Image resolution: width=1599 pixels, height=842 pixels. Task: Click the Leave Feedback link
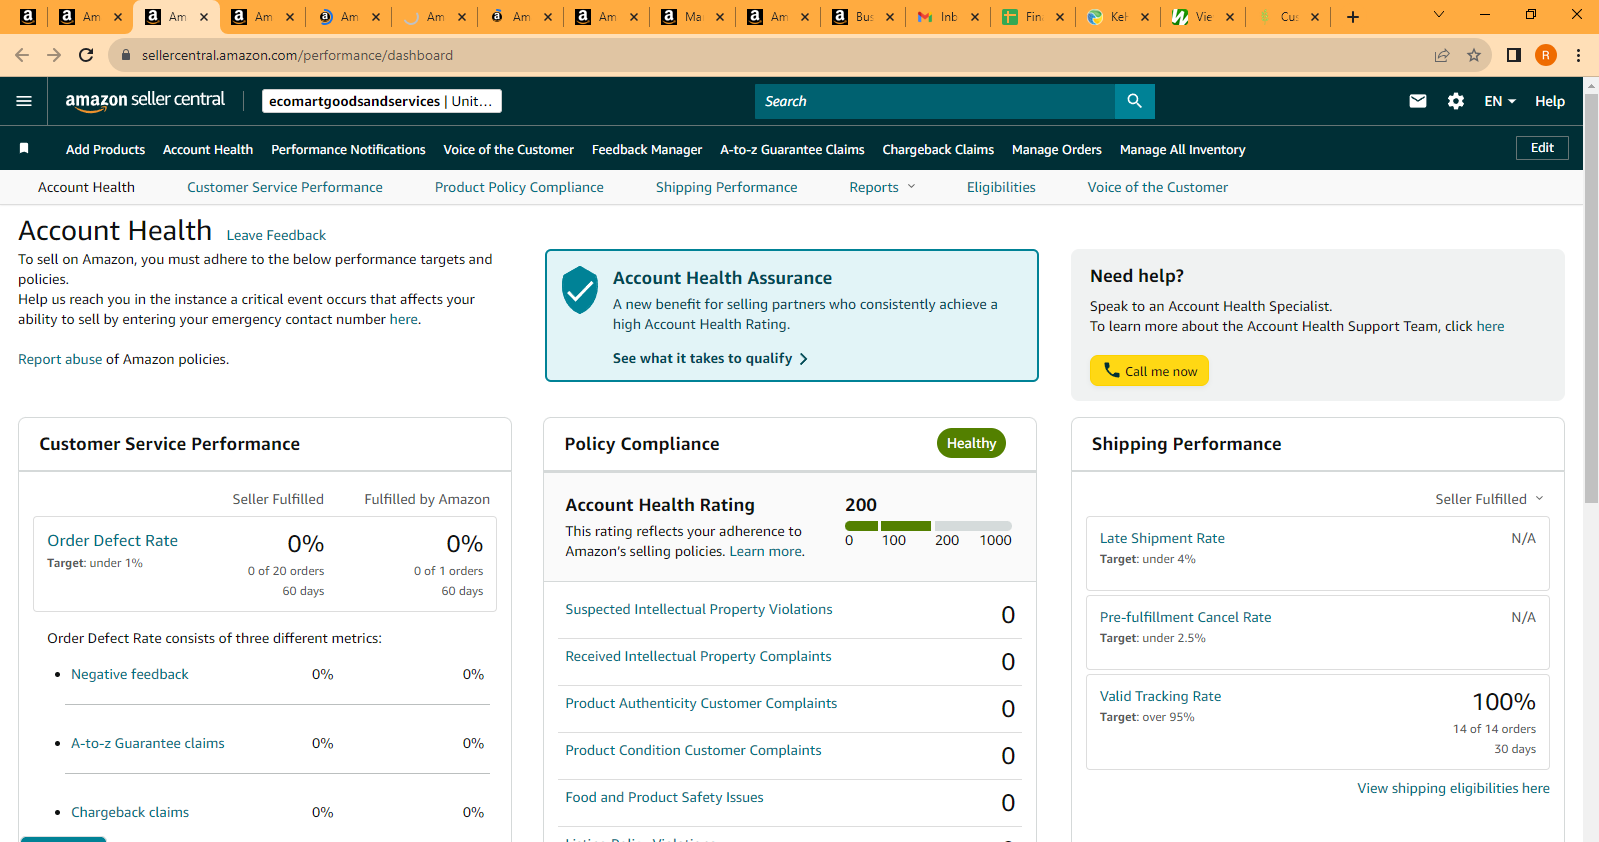tap(276, 235)
